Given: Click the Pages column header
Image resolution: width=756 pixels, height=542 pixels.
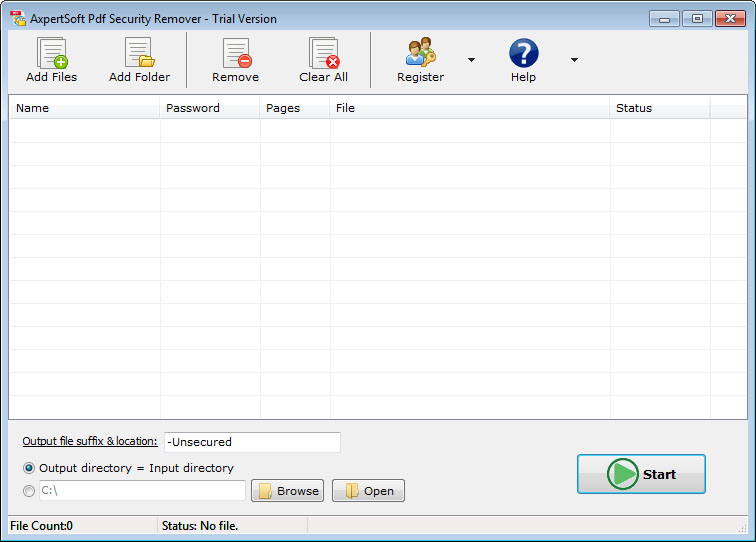Looking at the screenshot, I should [x=295, y=108].
